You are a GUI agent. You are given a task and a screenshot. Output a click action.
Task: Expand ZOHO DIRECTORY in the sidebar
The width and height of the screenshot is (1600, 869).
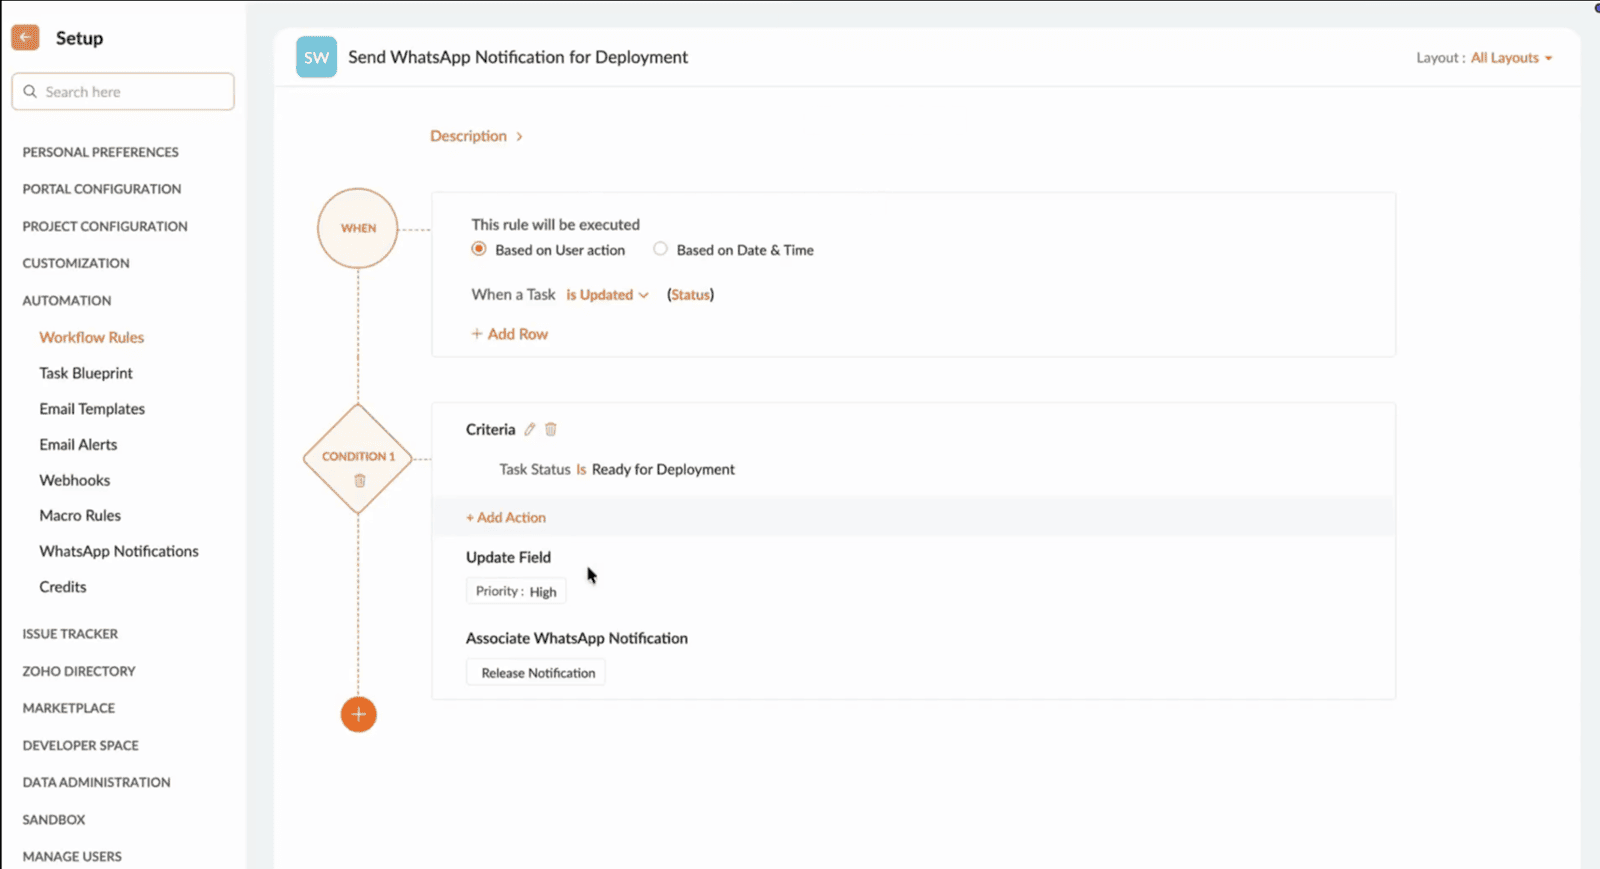click(x=79, y=671)
